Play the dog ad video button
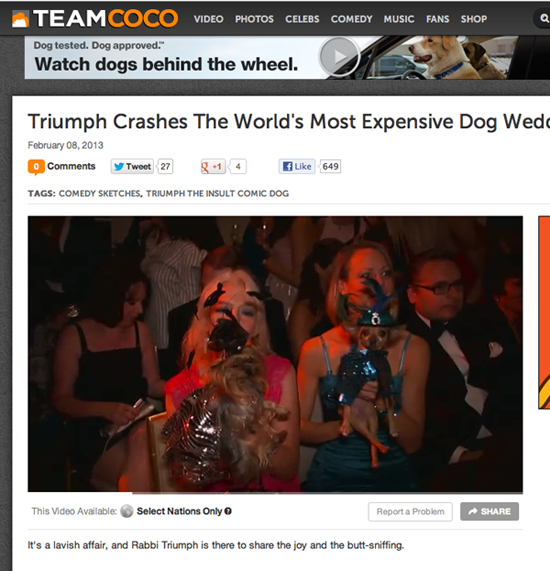Image resolution: width=550 pixels, height=571 pixels. click(x=340, y=57)
